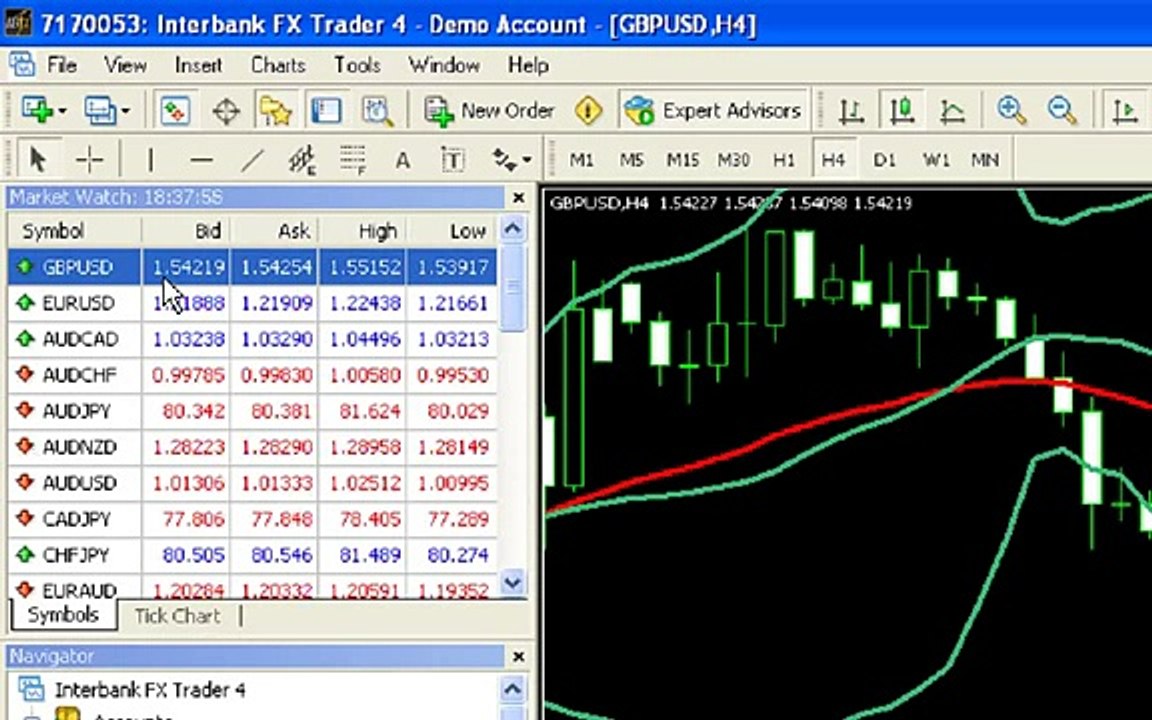
Task: Open the Charts menu
Action: pos(278,65)
